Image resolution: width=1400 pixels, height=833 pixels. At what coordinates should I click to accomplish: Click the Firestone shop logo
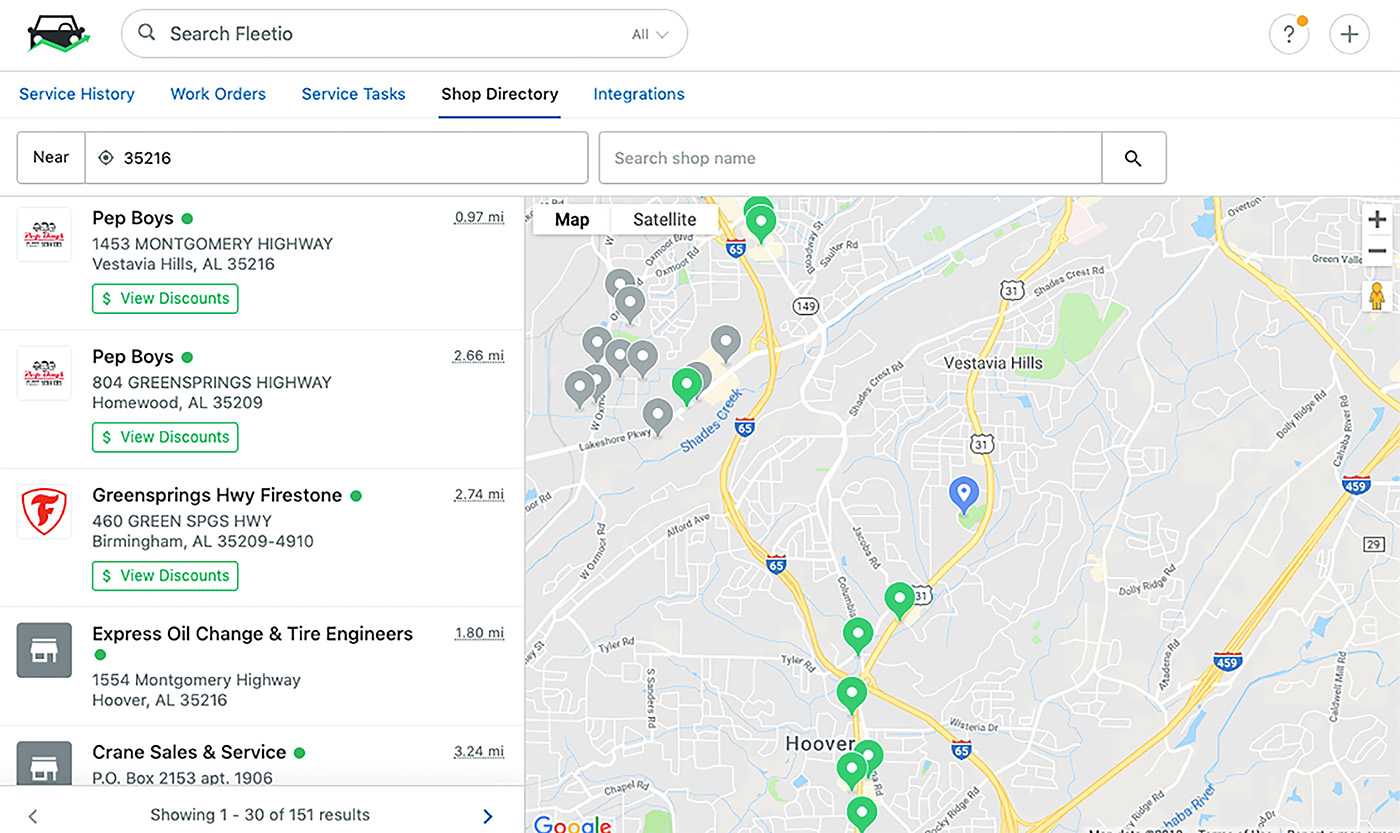pos(44,512)
